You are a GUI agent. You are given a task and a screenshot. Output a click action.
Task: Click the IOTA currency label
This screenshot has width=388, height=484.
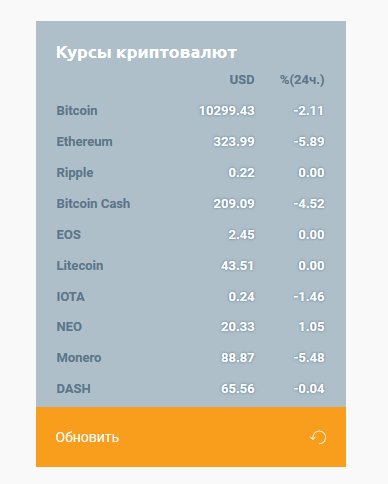tap(71, 297)
